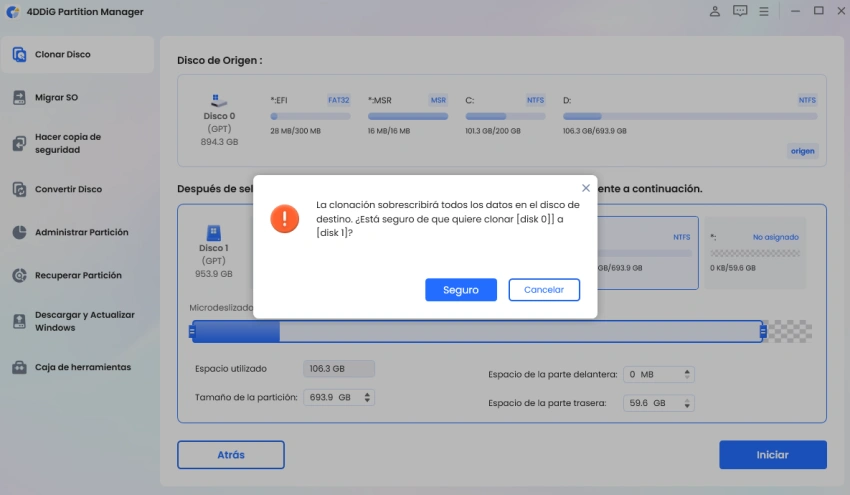Click the 894.3 GB Disco 0 capacity text
Viewport: 850px width, 495px height.
click(x=219, y=142)
